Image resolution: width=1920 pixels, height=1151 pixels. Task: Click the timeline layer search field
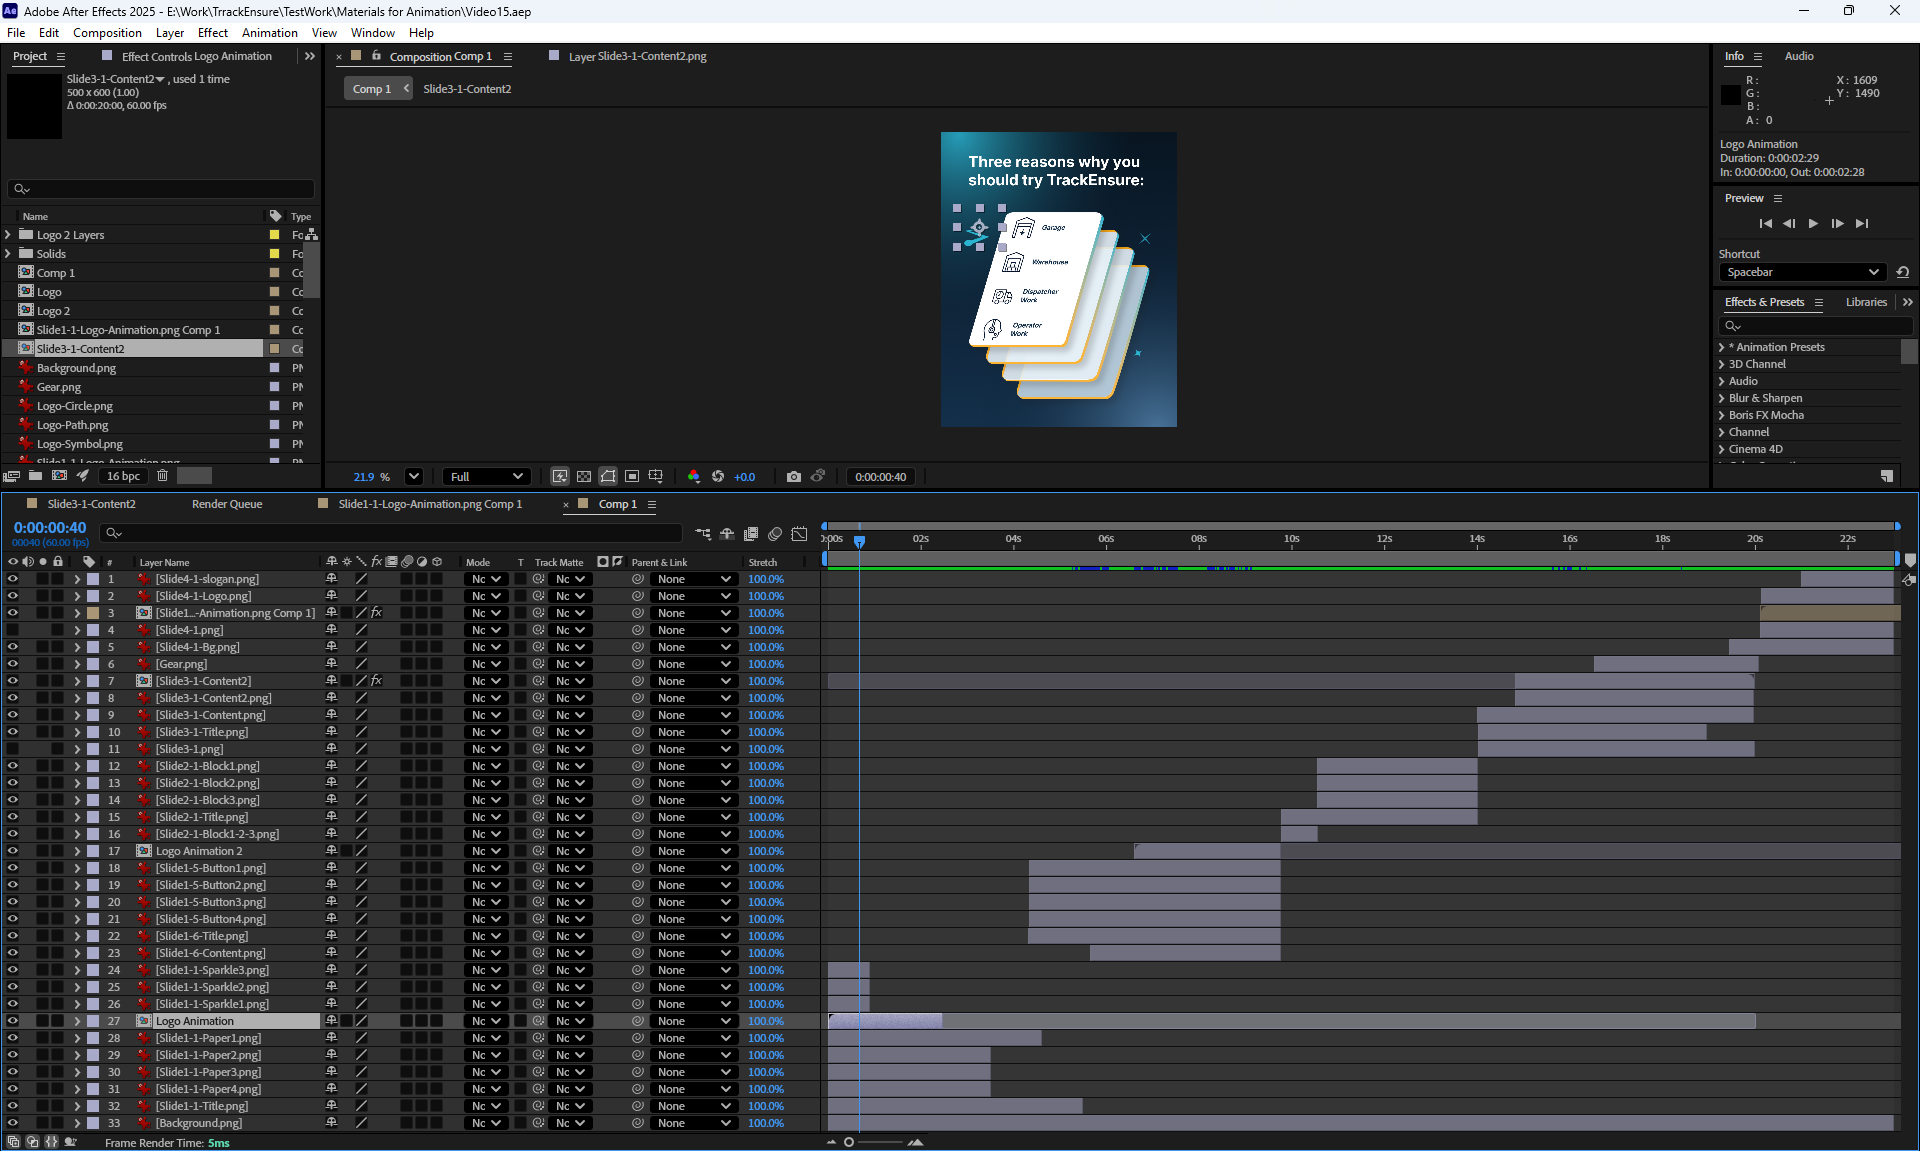pyautogui.click(x=391, y=533)
